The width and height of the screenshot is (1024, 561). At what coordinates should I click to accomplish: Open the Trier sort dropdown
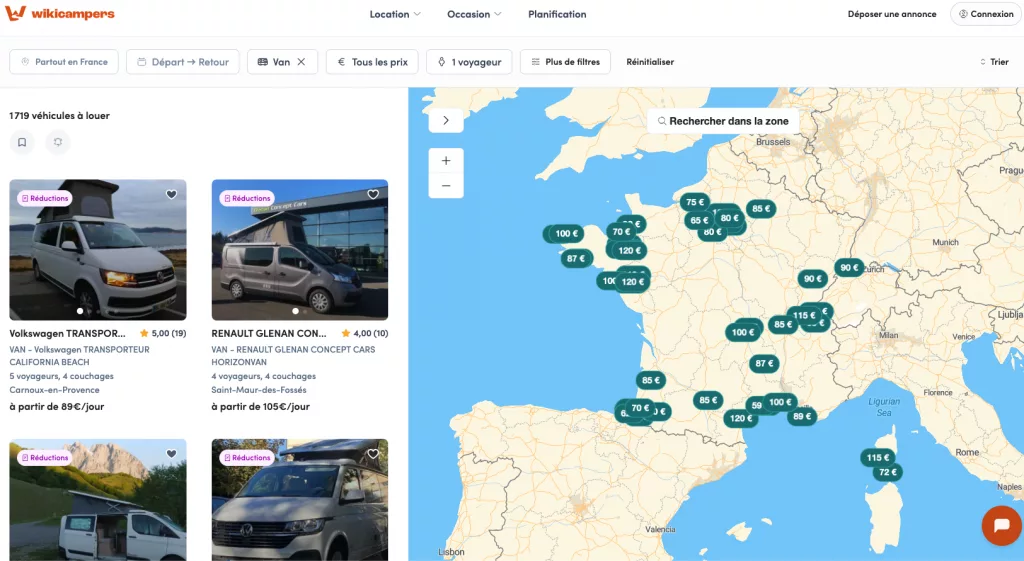994,62
